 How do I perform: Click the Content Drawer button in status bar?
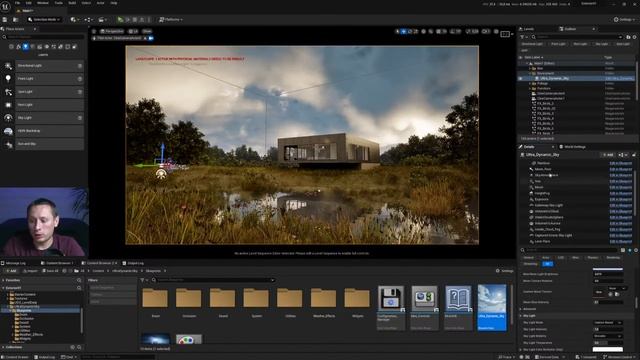[x=15, y=357]
